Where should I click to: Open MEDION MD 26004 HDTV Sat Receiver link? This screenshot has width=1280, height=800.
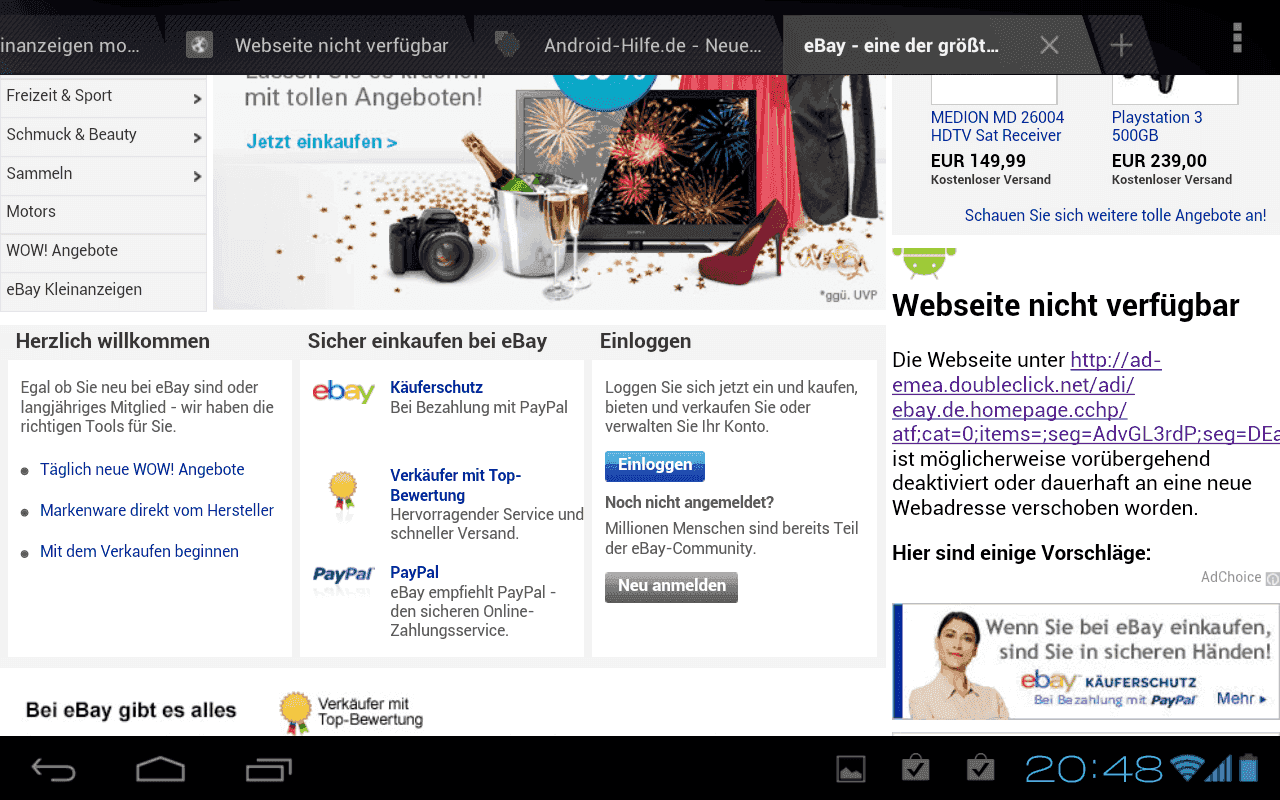(x=997, y=126)
